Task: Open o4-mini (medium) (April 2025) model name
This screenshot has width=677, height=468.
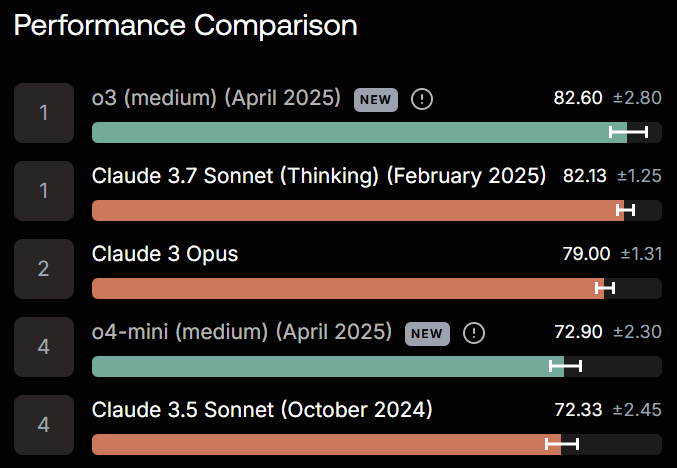Action: coord(242,332)
